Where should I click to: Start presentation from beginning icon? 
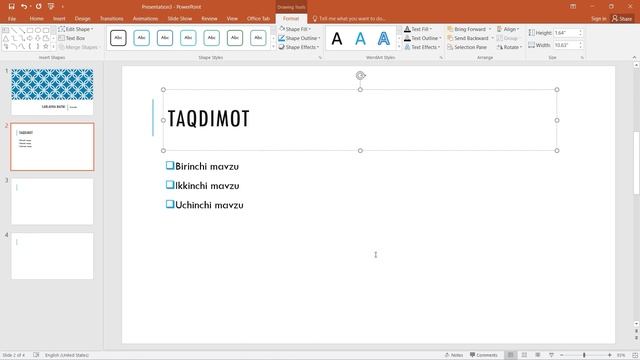[51, 7]
